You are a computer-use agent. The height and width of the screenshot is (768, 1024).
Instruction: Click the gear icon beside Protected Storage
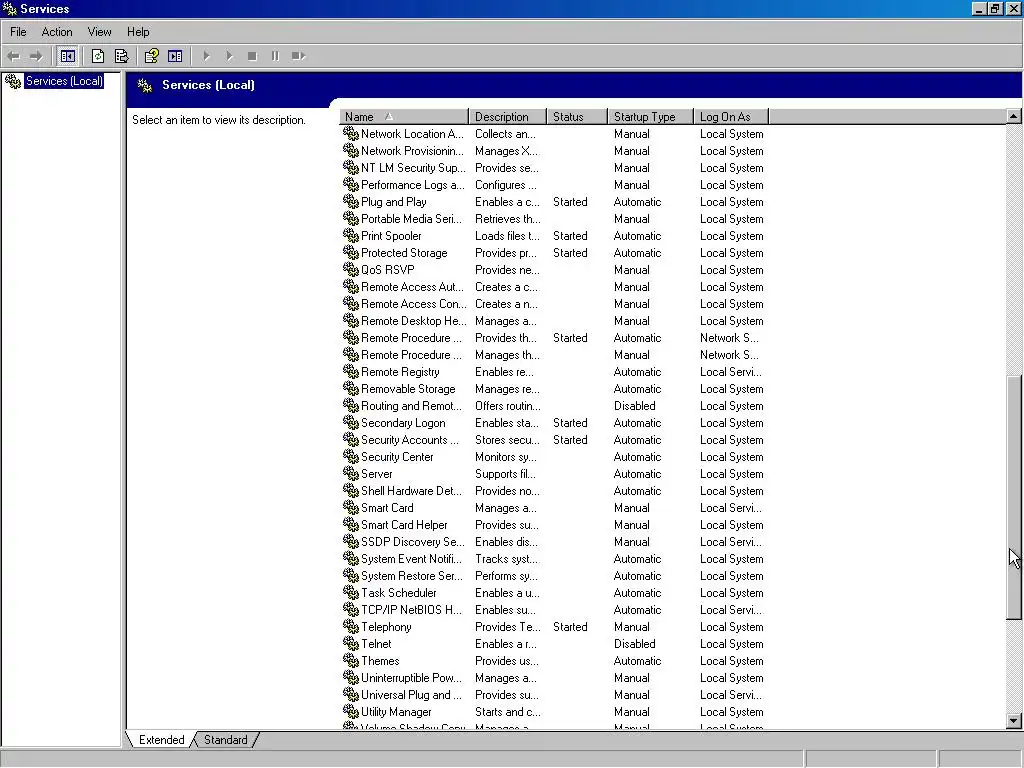click(x=351, y=253)
